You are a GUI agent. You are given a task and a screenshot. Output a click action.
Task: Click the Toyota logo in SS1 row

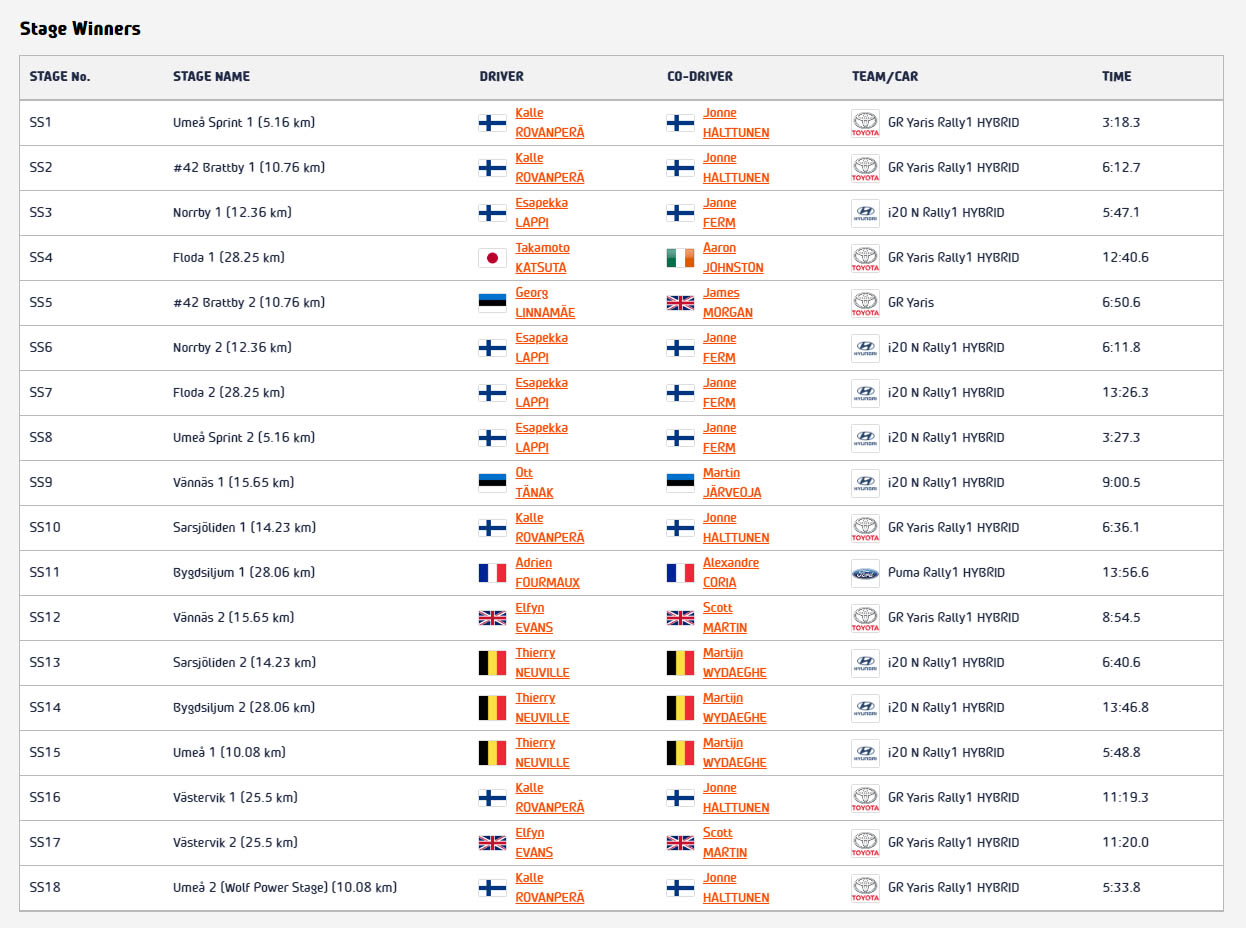click(x=865, y=123)
